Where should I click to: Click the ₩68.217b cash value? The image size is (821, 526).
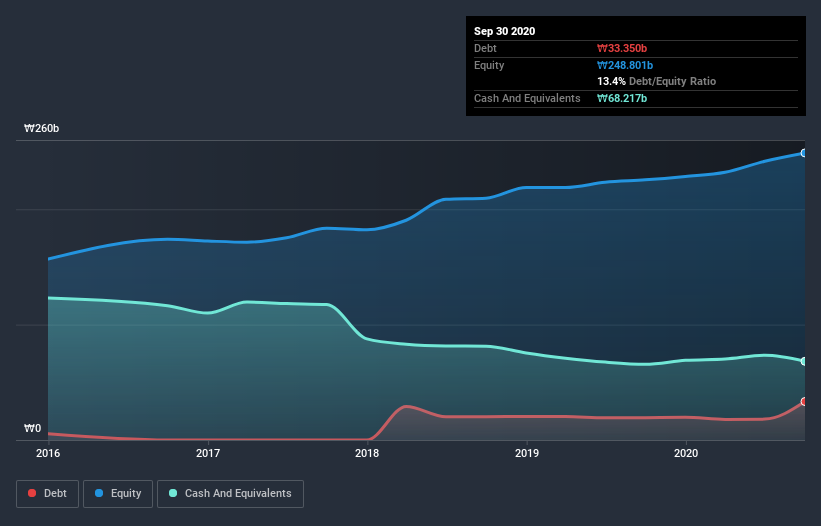[x=622, y=98]
